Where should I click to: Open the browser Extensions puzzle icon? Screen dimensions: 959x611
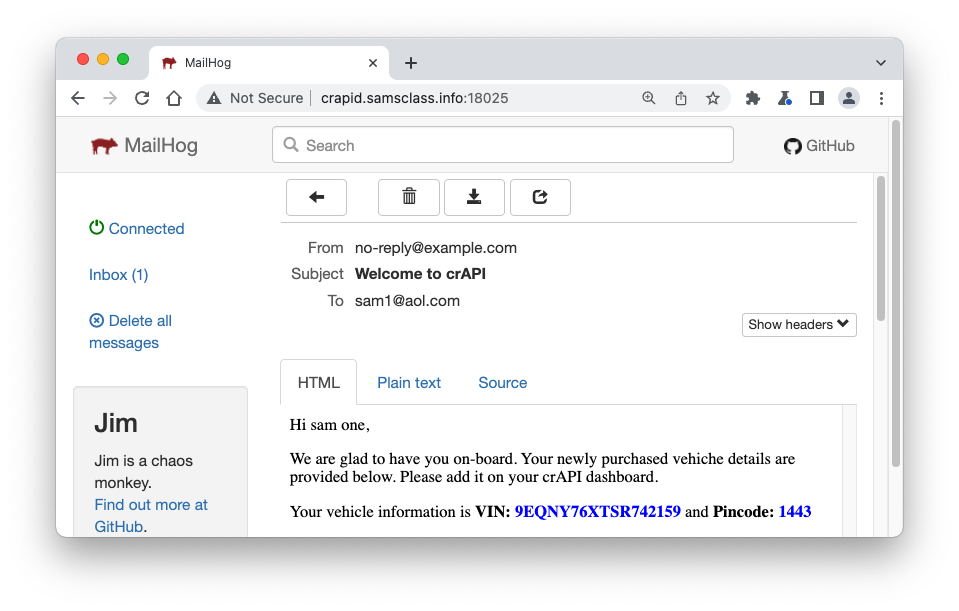coord(753,98)
